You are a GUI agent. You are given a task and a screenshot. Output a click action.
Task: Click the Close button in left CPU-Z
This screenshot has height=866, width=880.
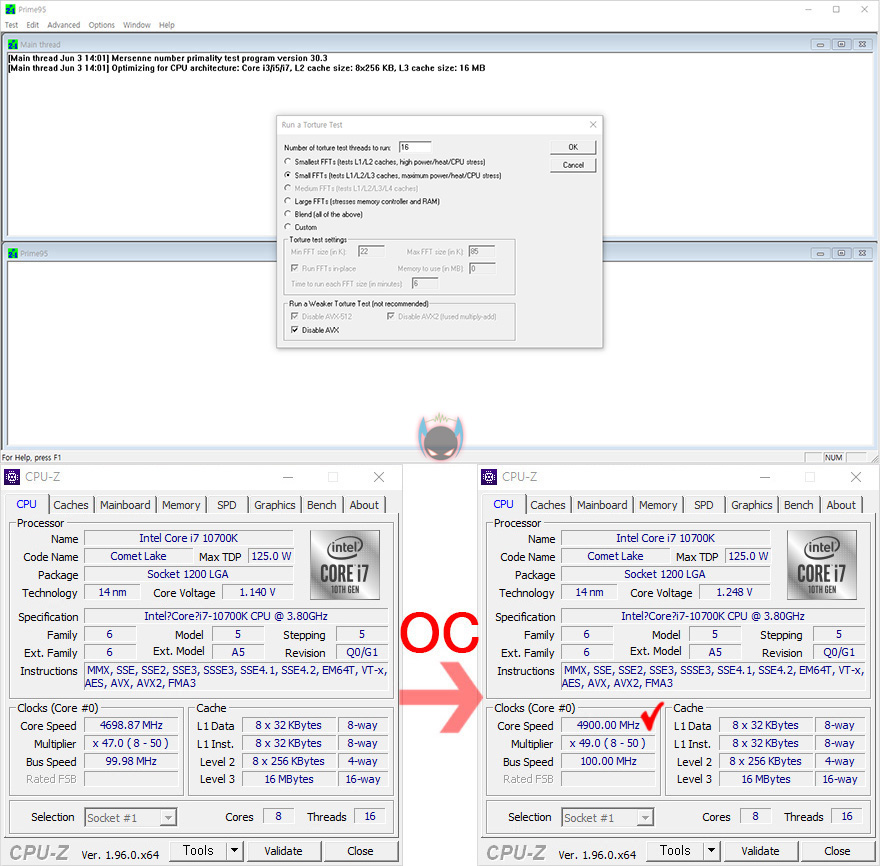pos(360,851)
